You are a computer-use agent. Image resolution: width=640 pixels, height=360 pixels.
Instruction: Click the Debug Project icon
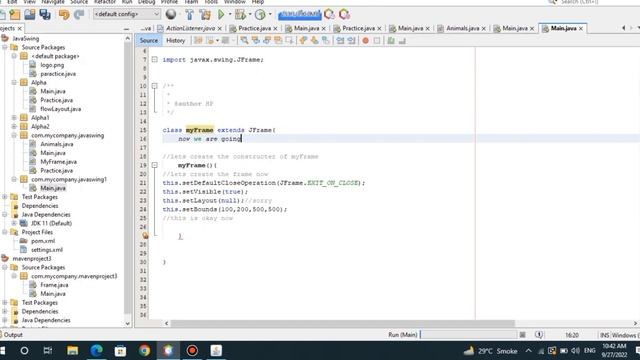click(240, 15)
